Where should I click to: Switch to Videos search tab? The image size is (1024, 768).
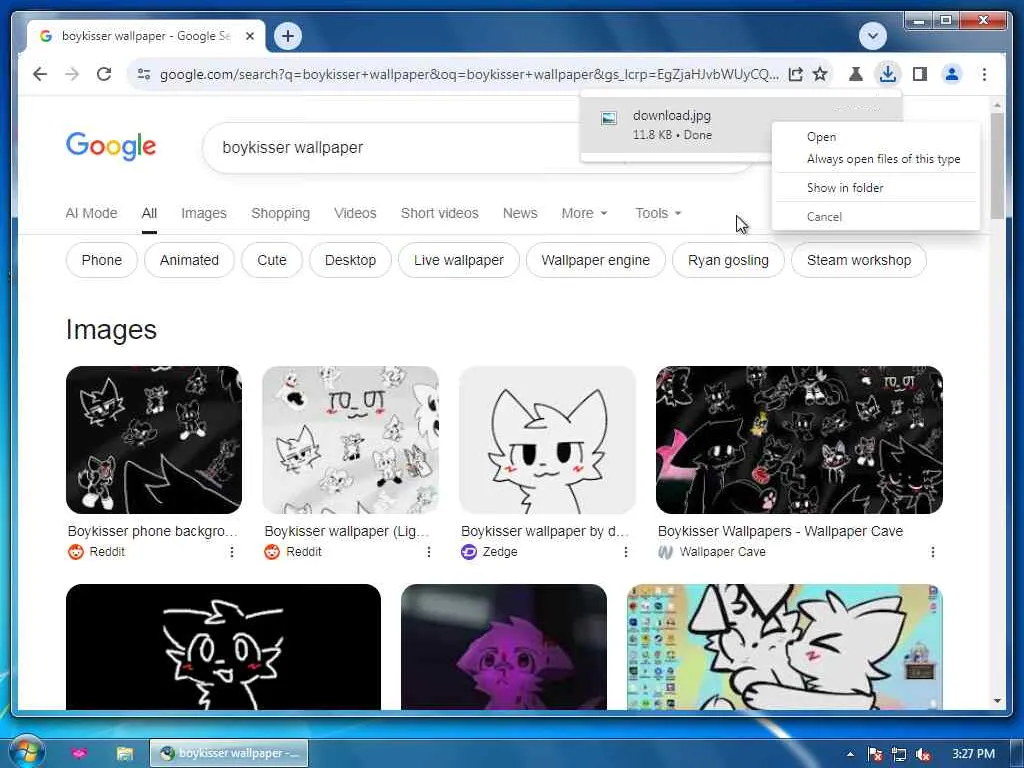(x=355, y=214)
